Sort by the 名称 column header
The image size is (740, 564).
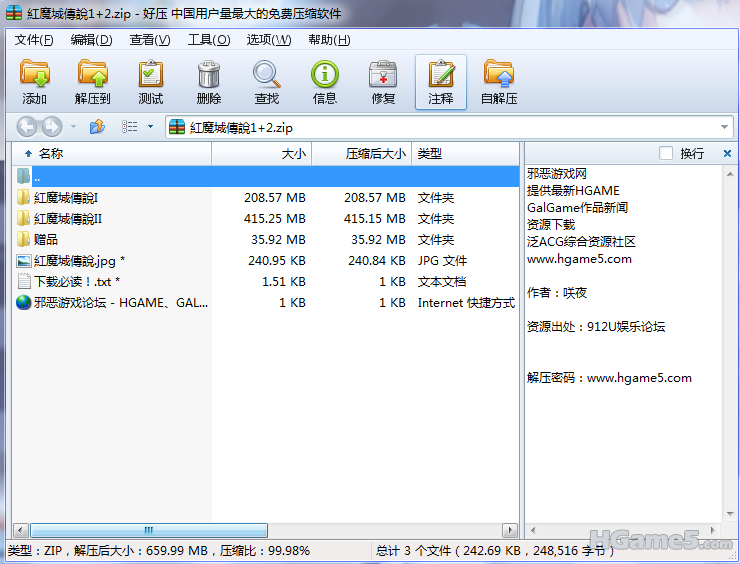click(x=112, y=153)
